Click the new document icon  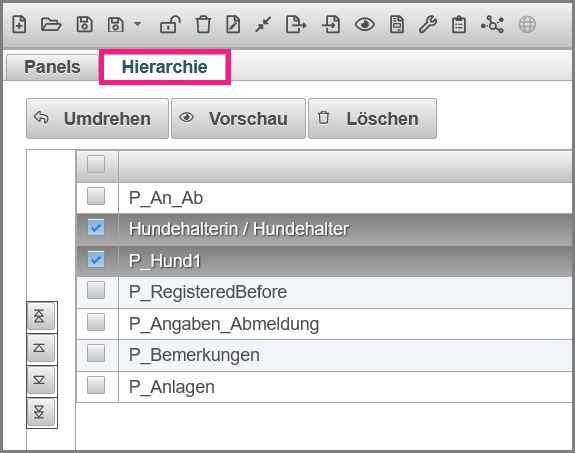click(19, 25)
